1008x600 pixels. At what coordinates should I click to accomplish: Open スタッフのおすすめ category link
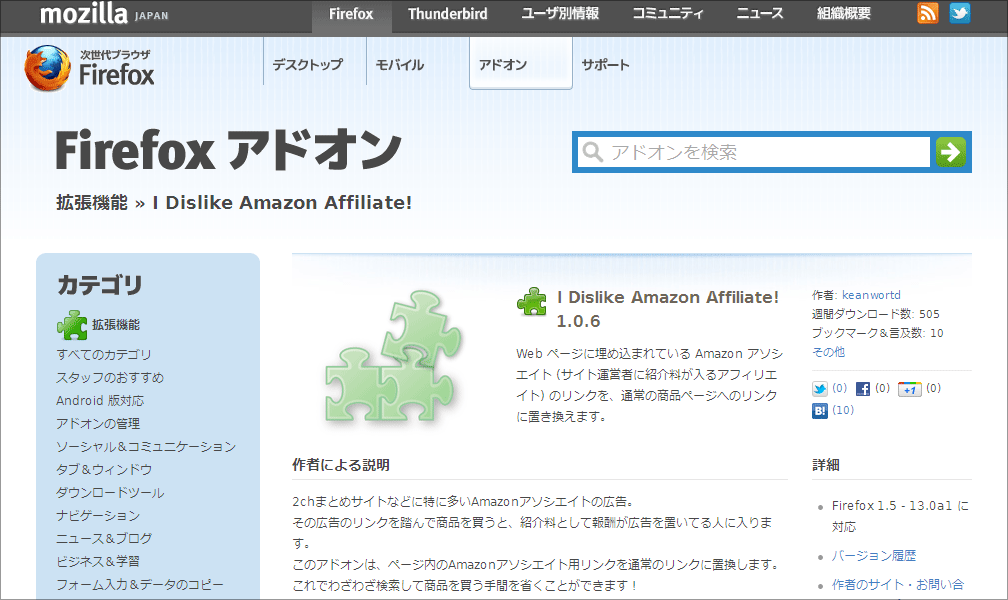[x=110, y=377]
